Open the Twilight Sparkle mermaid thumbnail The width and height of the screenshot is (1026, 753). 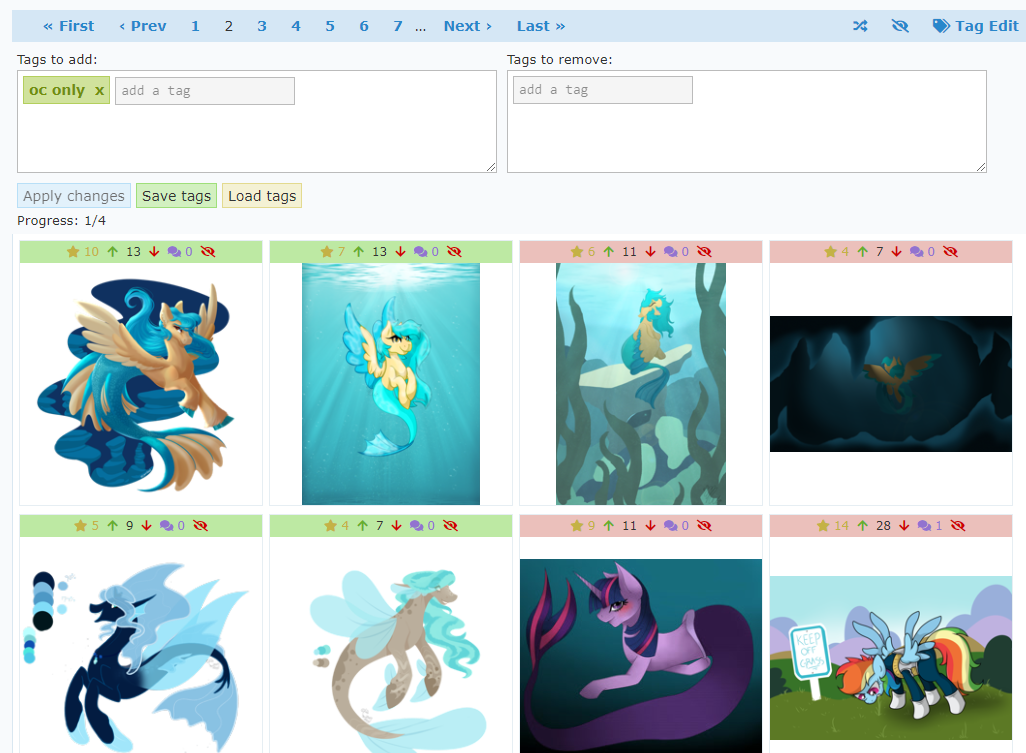click(x=641, y=656)
